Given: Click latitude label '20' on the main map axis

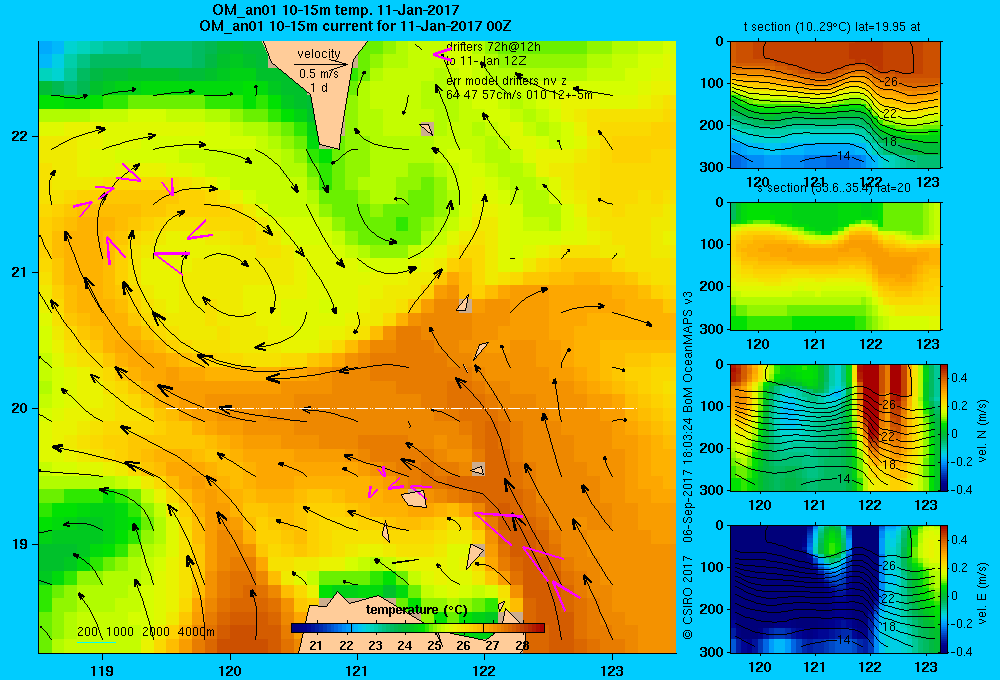Looking at the screenshot, I should (19, 408).
